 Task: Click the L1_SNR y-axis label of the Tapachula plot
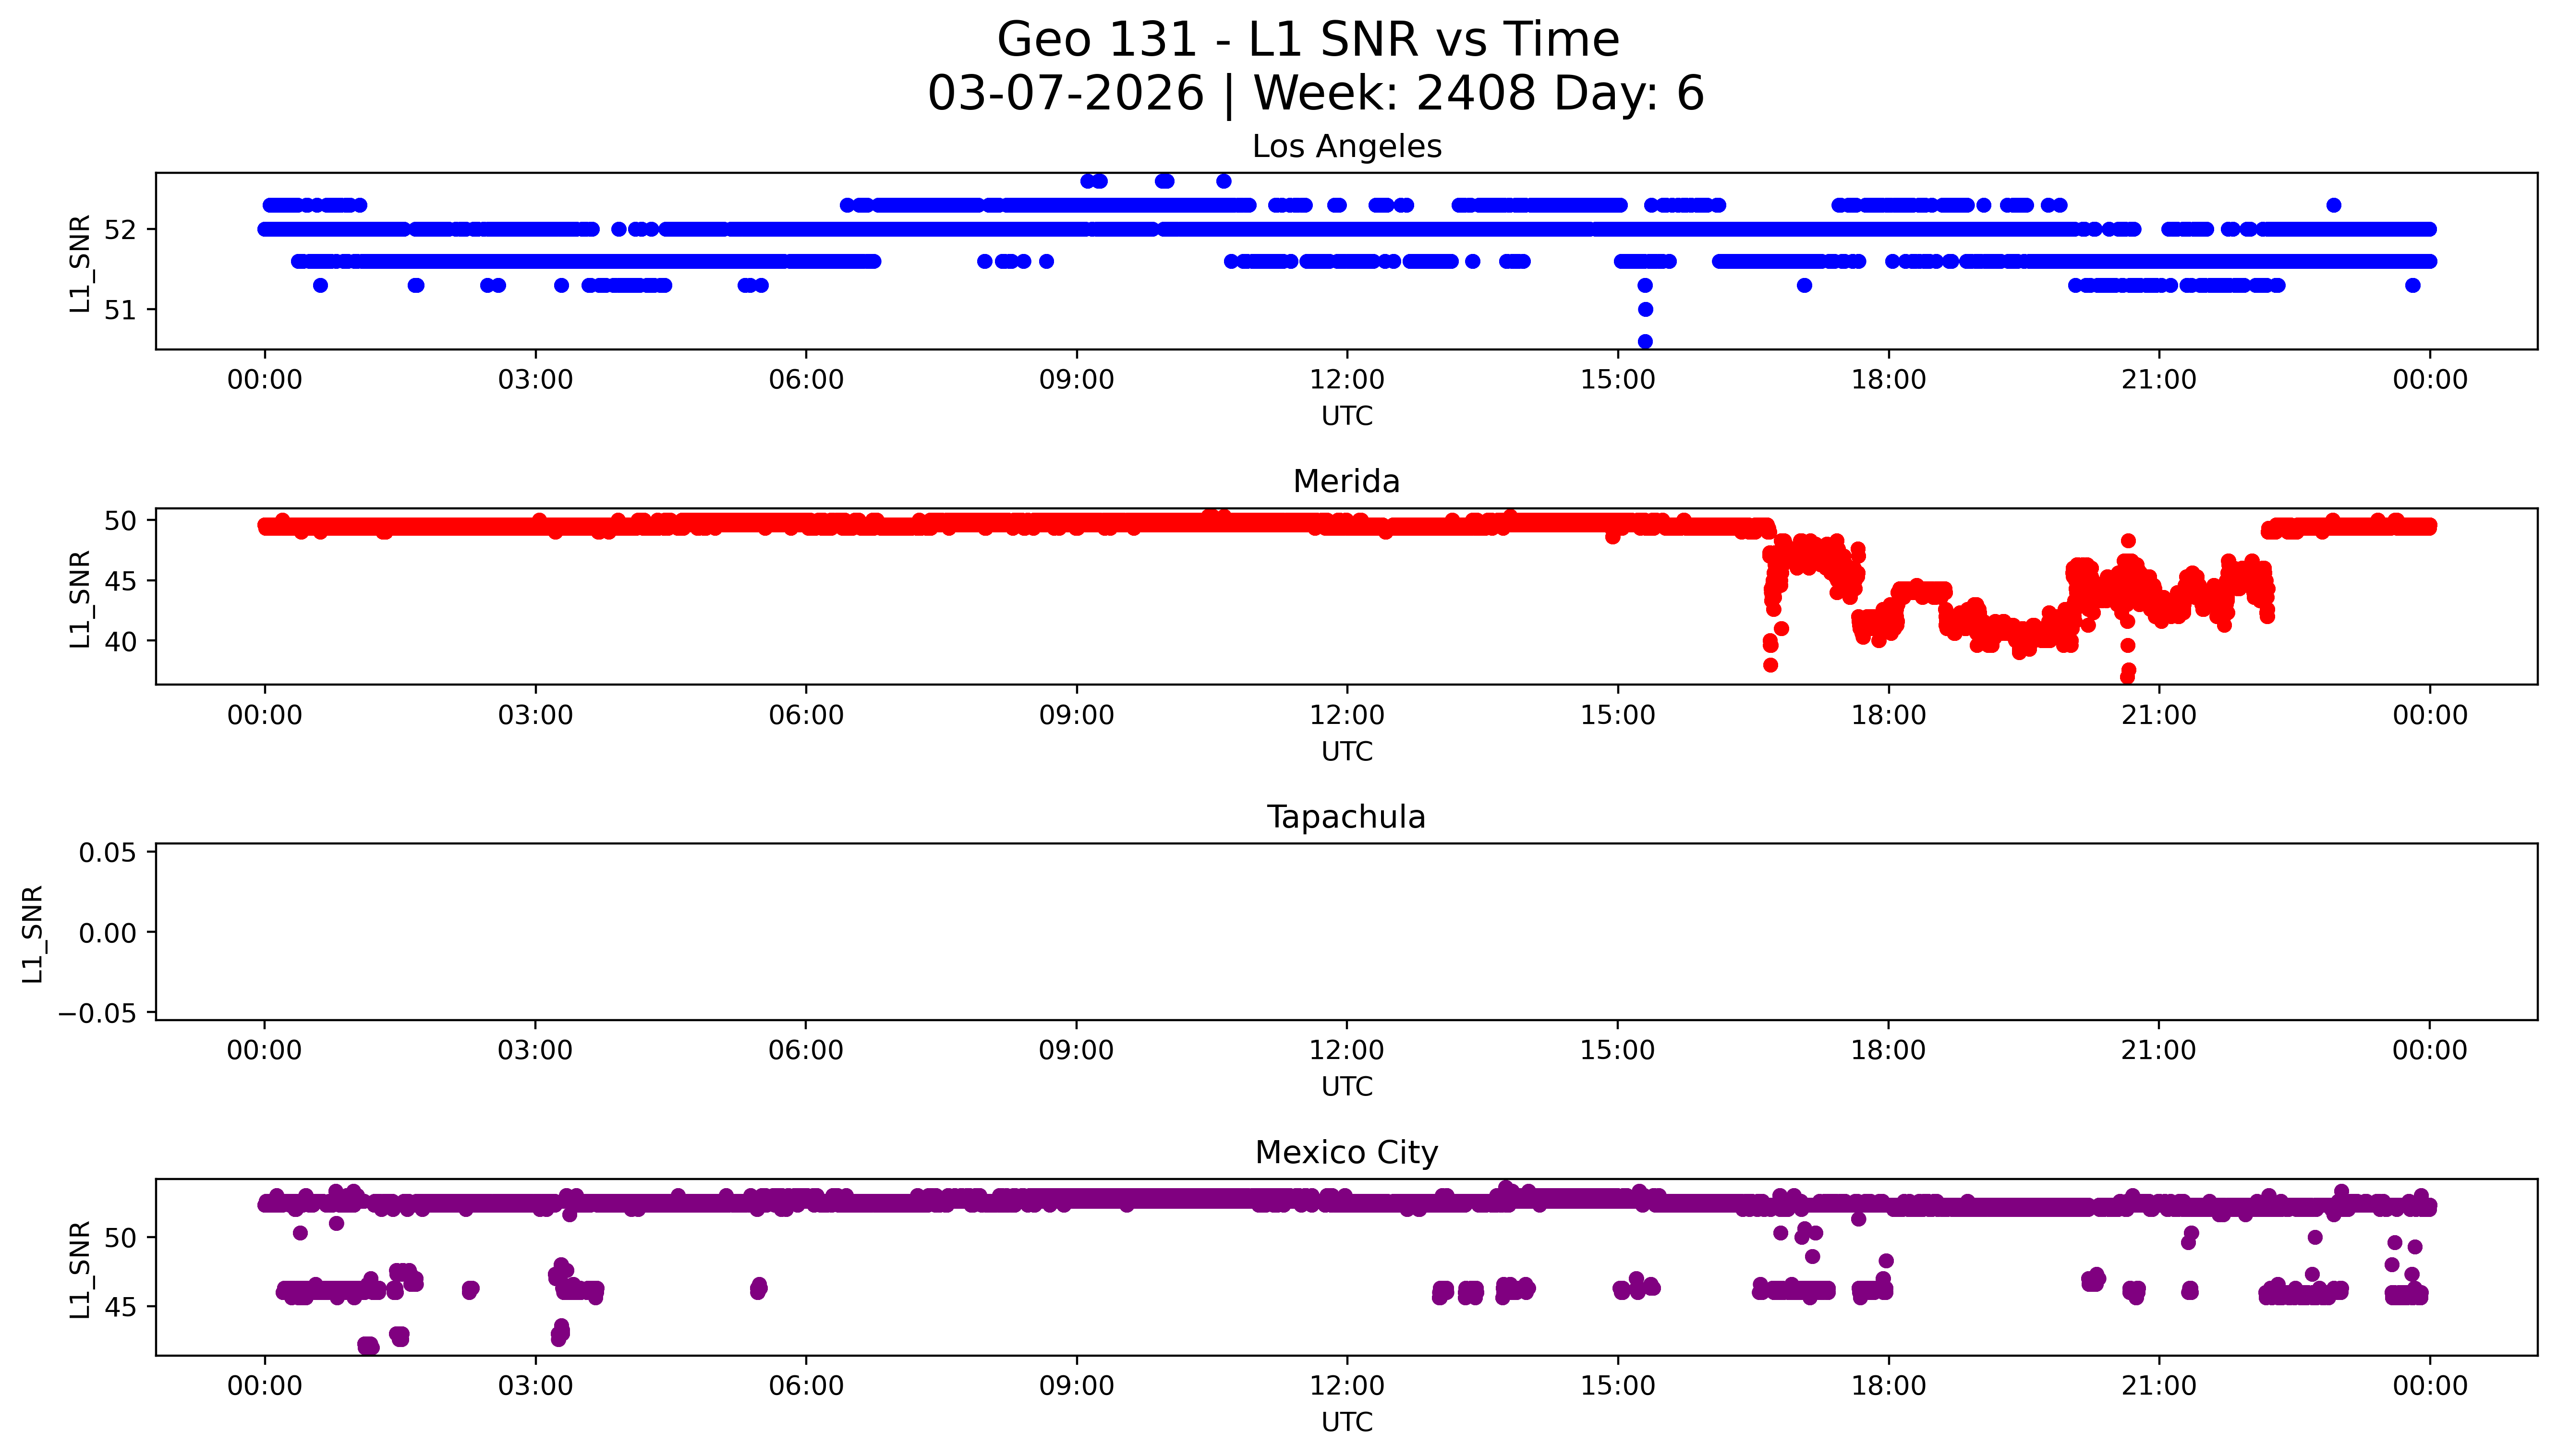tap(33, 933)
